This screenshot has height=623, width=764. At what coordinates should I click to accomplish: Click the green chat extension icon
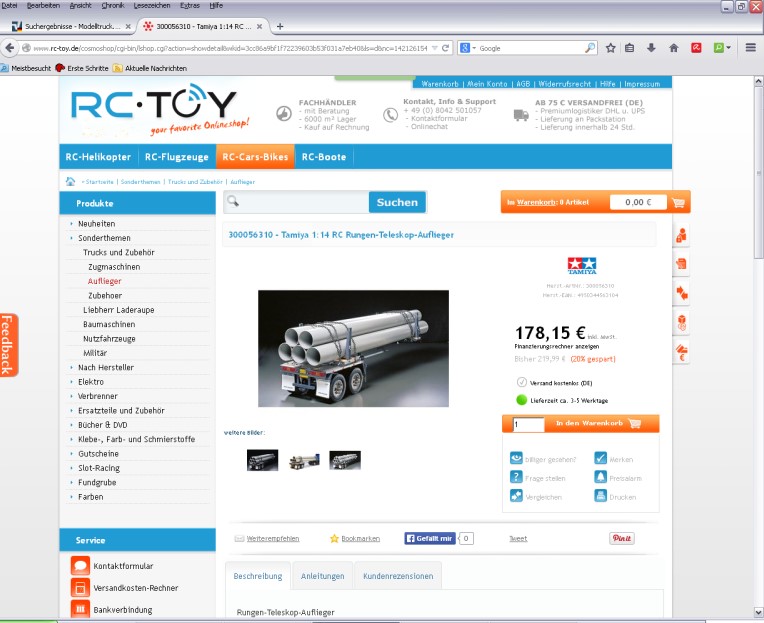(x=719, y=48)
